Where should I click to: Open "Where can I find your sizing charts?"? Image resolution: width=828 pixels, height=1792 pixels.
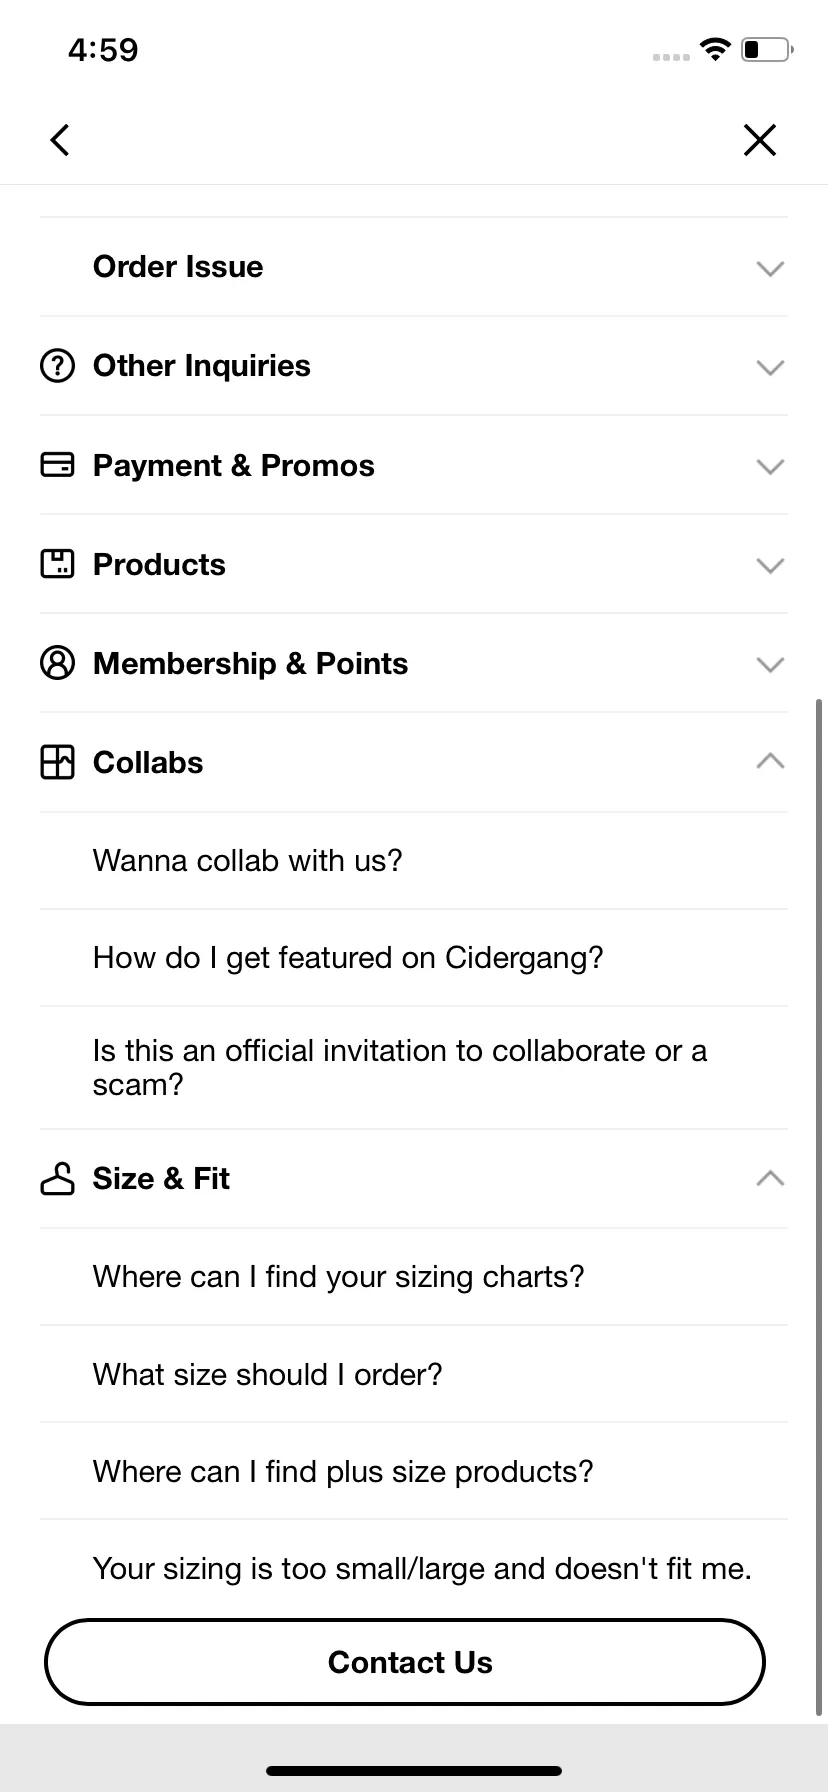[x=414, y=1277]
